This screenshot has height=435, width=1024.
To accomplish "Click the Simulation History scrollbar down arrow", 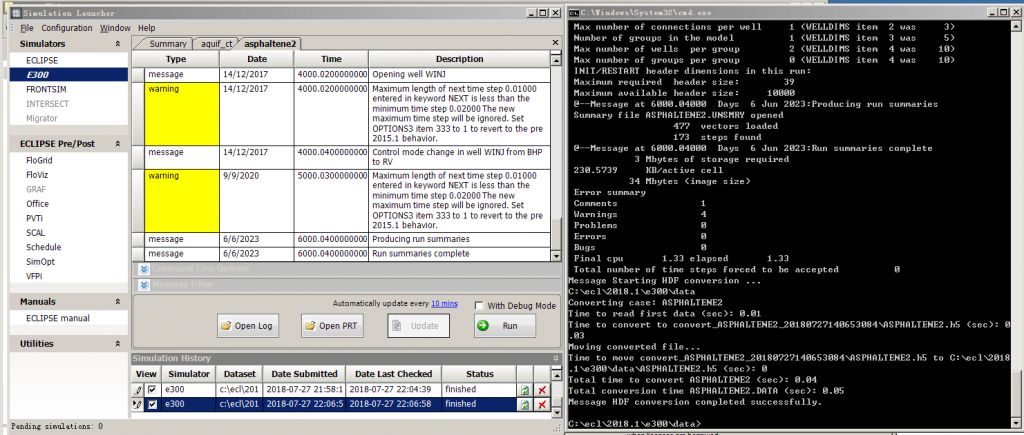I will [556, 413].
